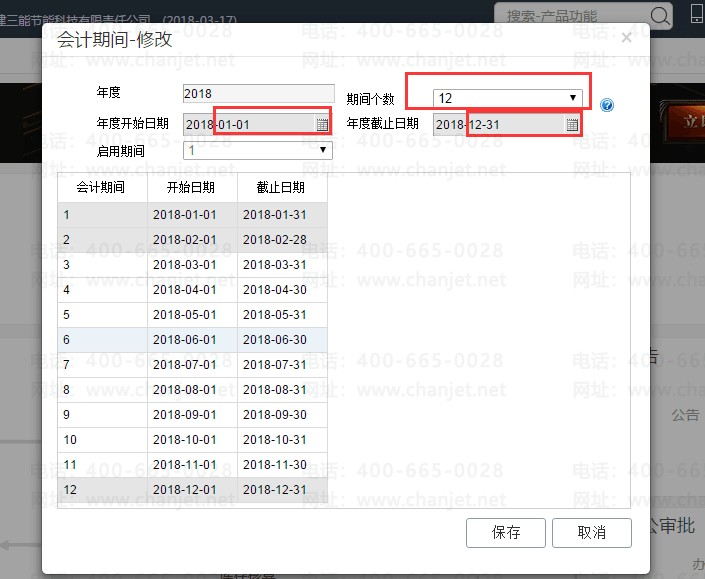Image resolution: width=705 pixels, height=579 pixels.
Task: Select period 1 row number cell
Action: [103, 215]
